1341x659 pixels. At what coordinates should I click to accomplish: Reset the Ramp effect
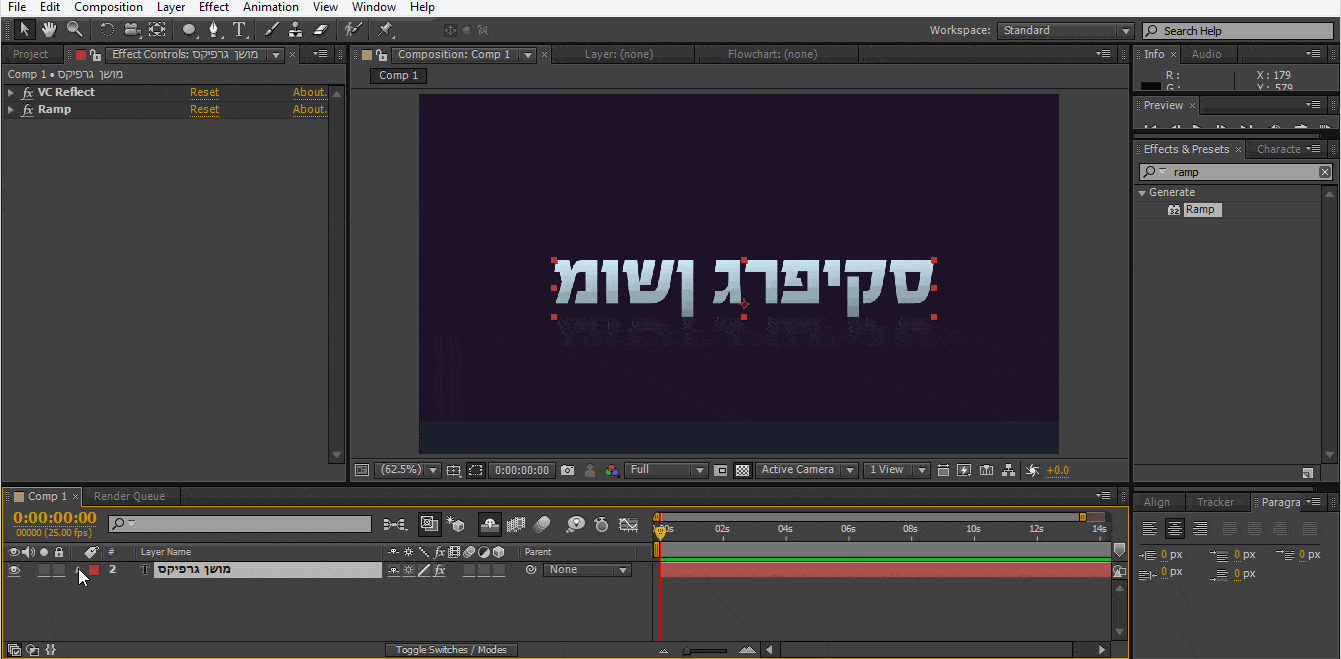[x=204, y=109]
